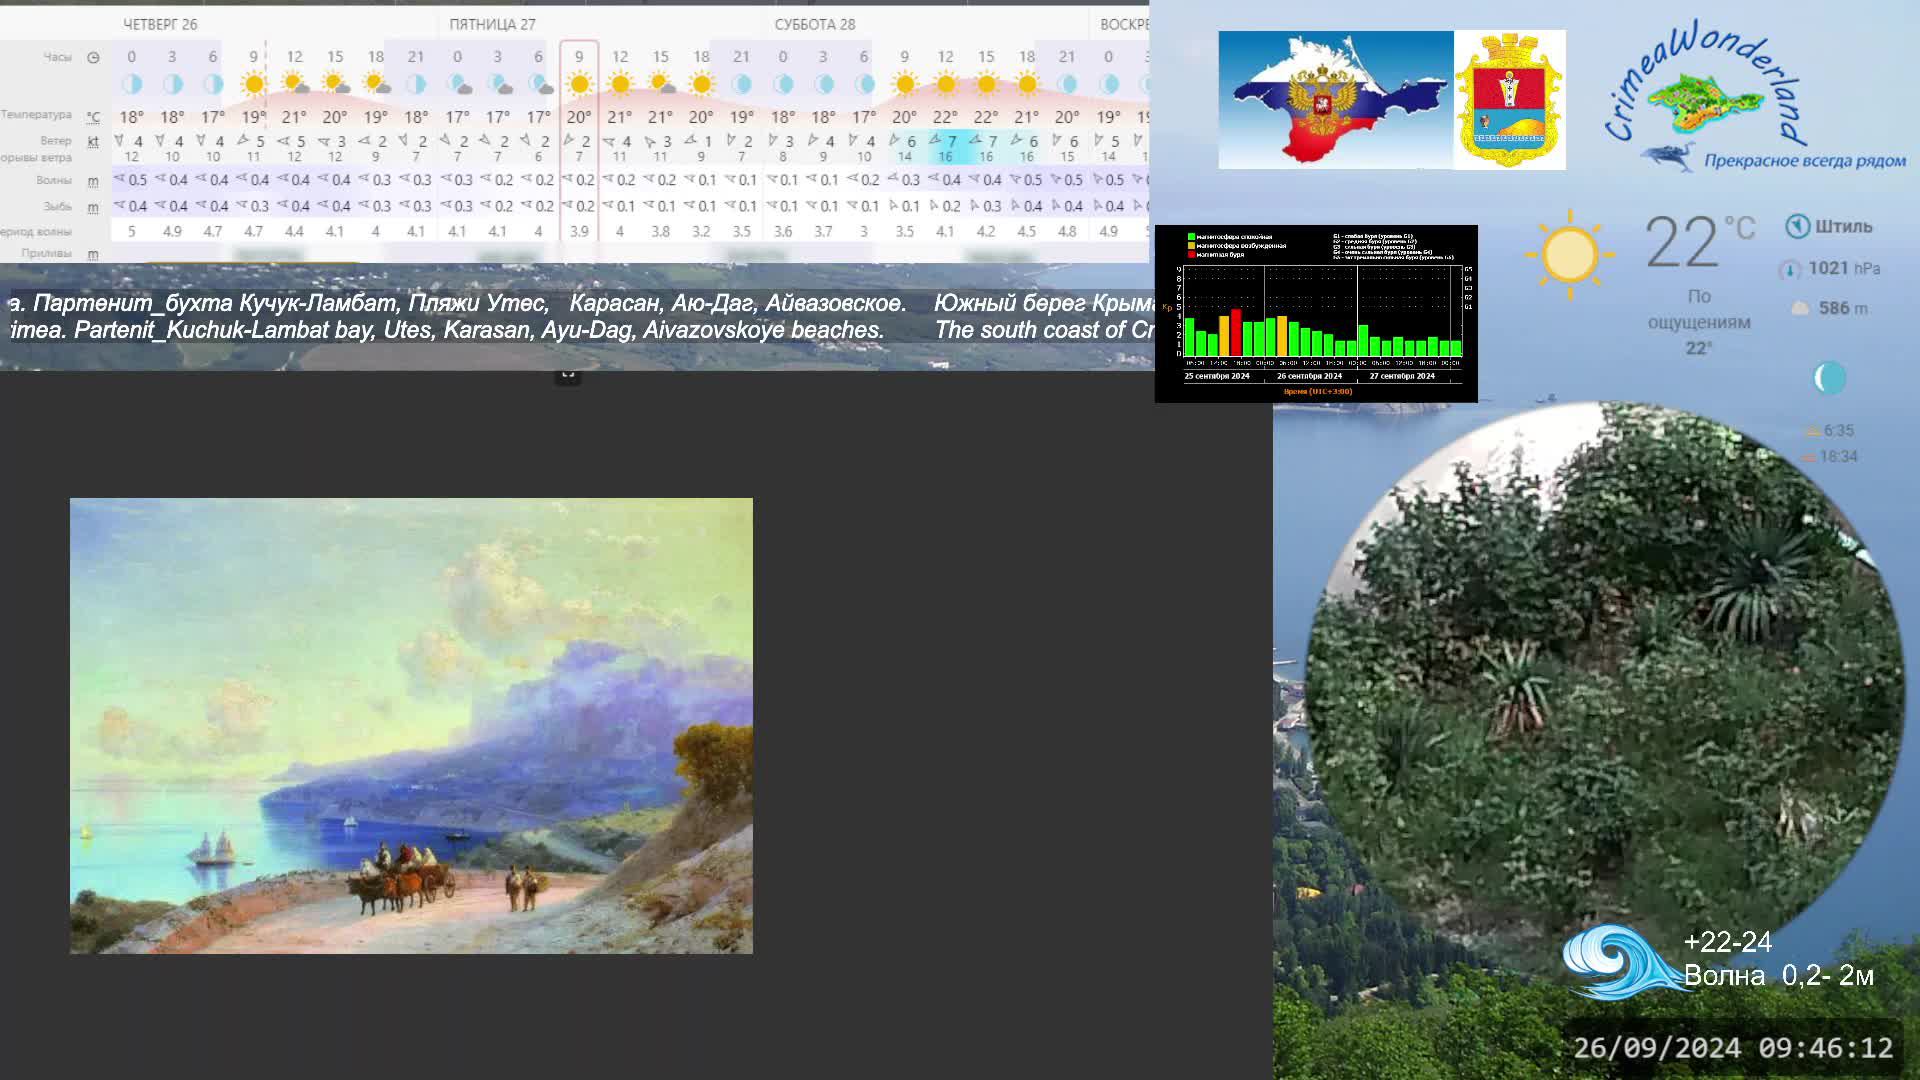Click the '26 сентября 2024' chart date label
This screenshot has height=1080, width=1920.
[1309, 376]
